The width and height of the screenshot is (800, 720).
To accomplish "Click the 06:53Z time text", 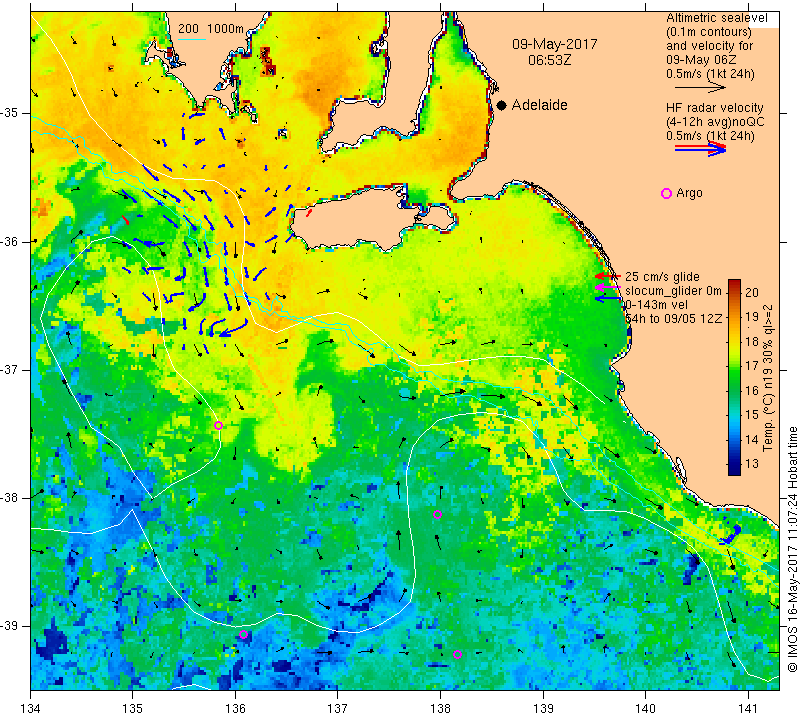I will tap(549, 60).
